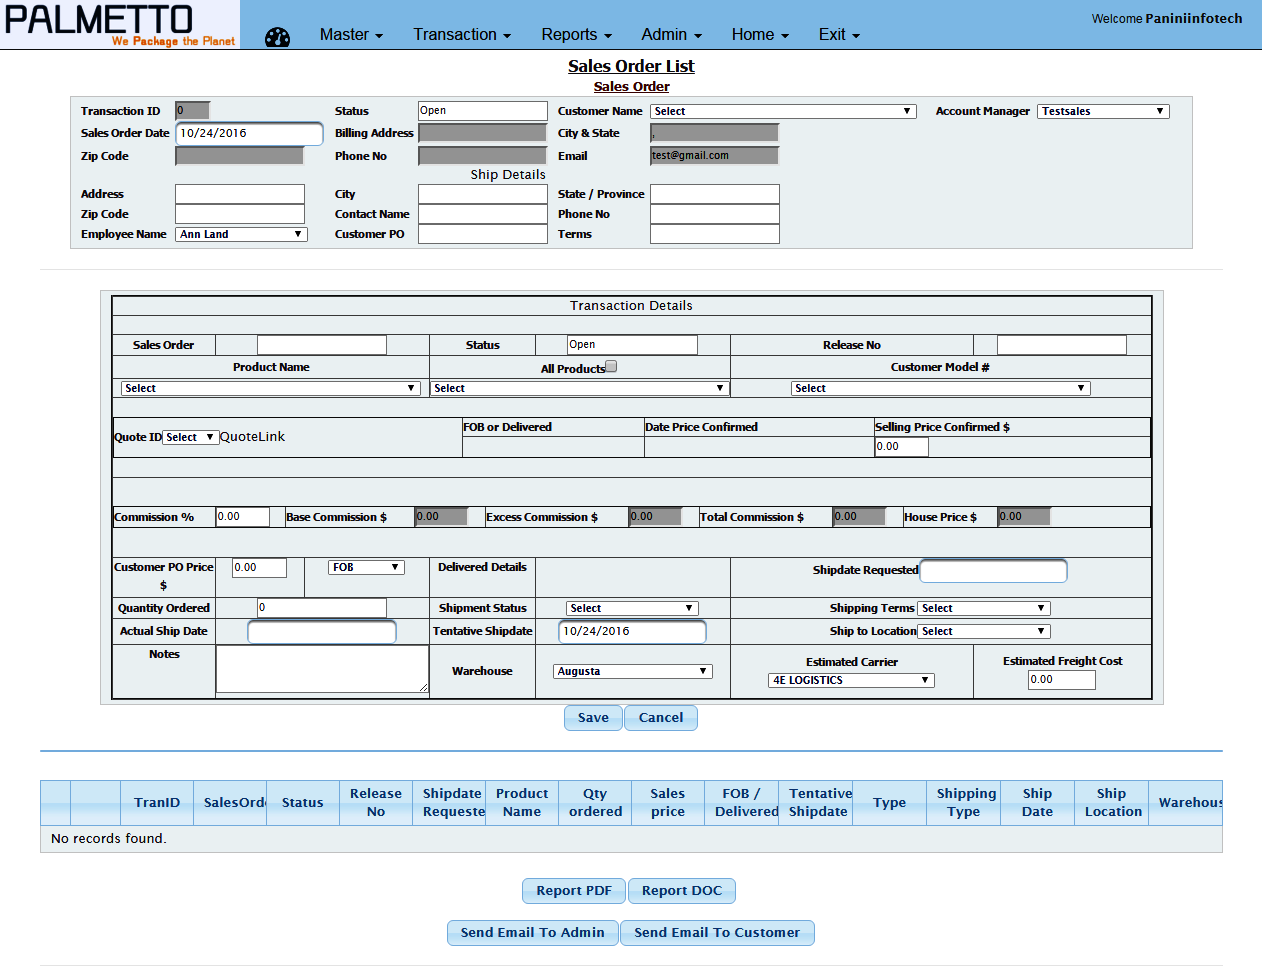Open the Quote ID dropdown
Screen dimensions: 1262x974
(x=190, y=437)
